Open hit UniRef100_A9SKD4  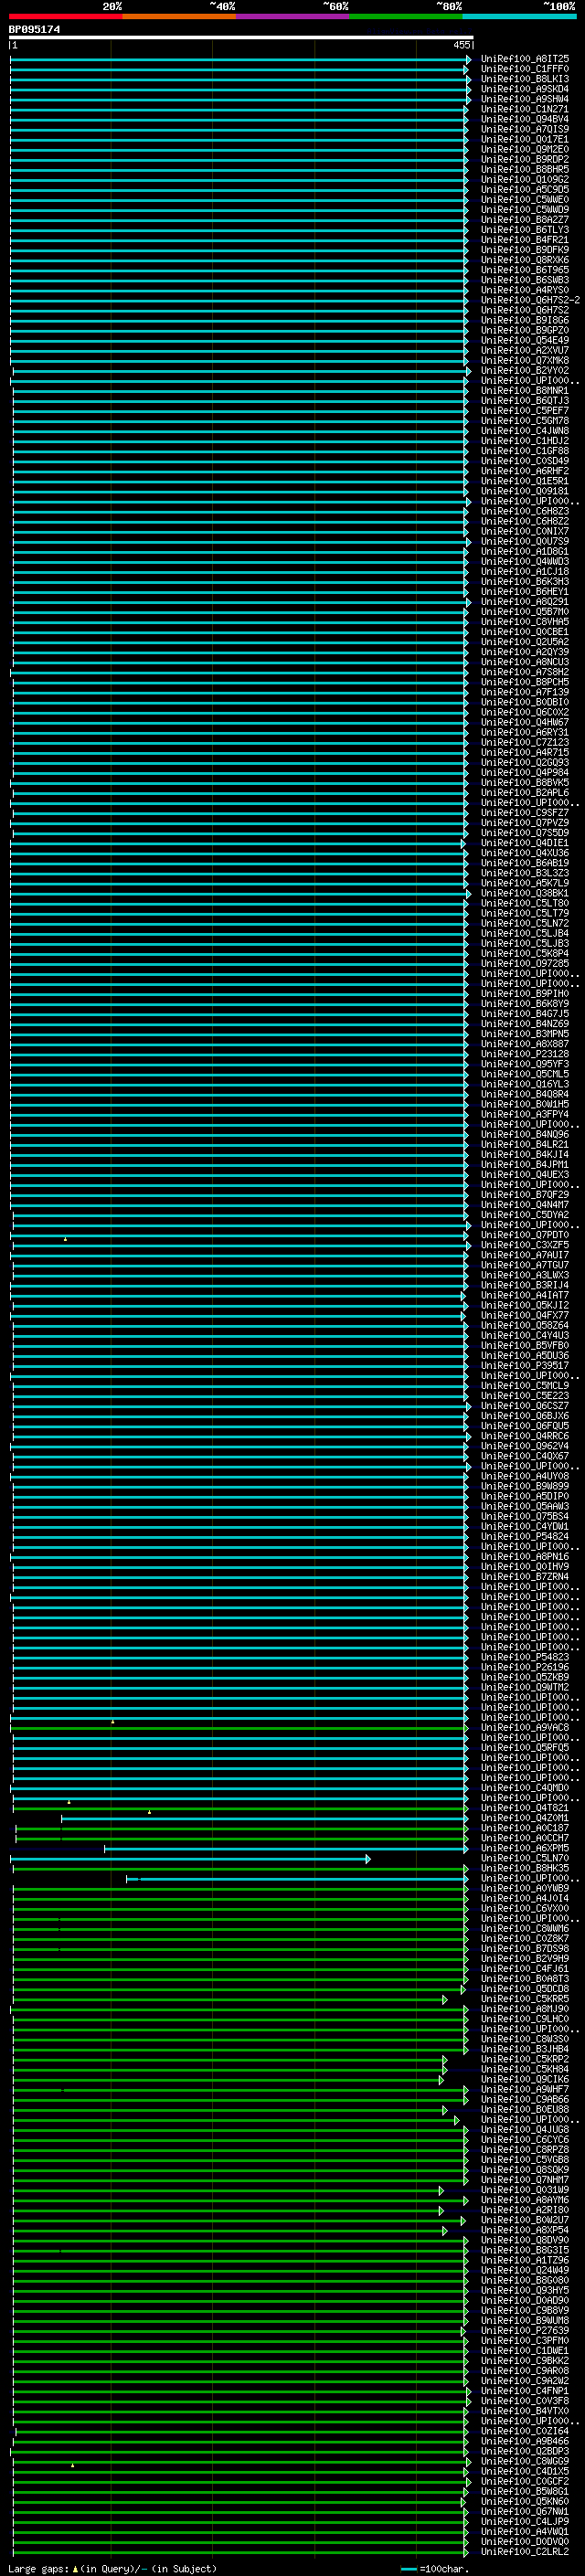click(x=525, y=89)
